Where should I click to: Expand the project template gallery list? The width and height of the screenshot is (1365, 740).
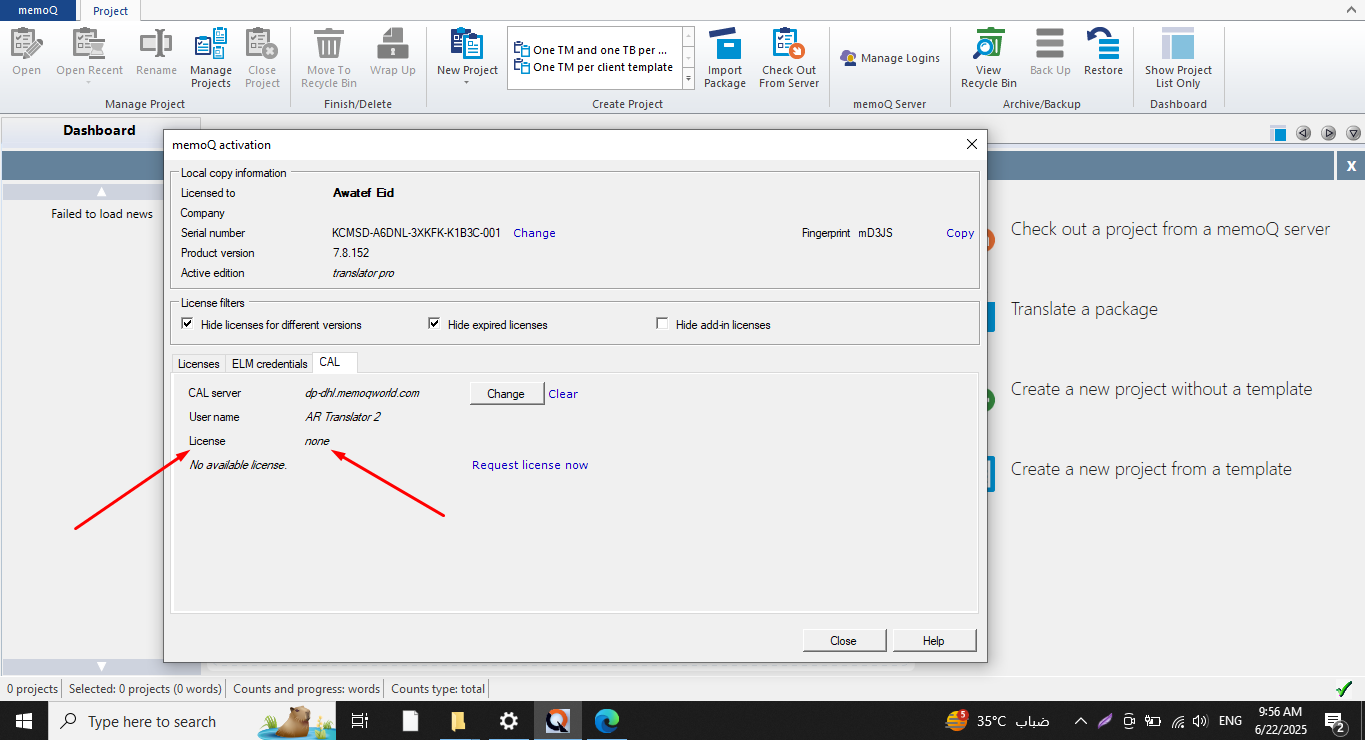point(688,78)
